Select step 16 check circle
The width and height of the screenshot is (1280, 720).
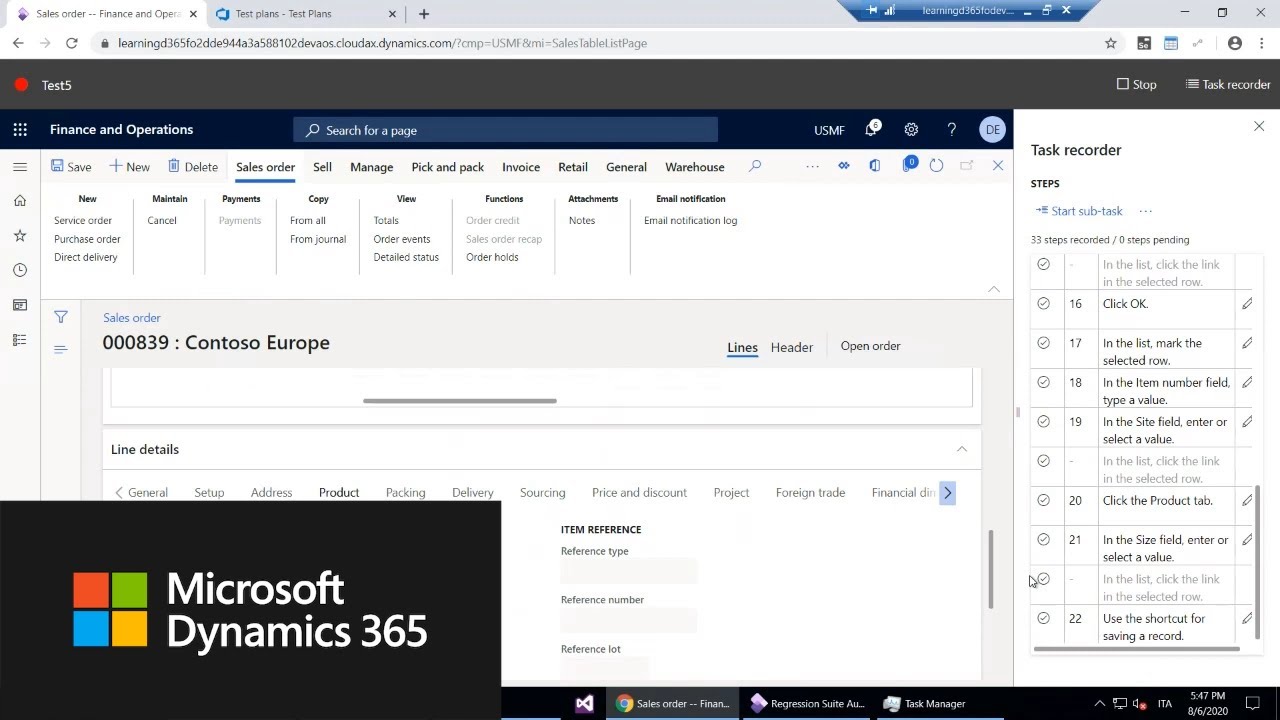(1044, 303)
